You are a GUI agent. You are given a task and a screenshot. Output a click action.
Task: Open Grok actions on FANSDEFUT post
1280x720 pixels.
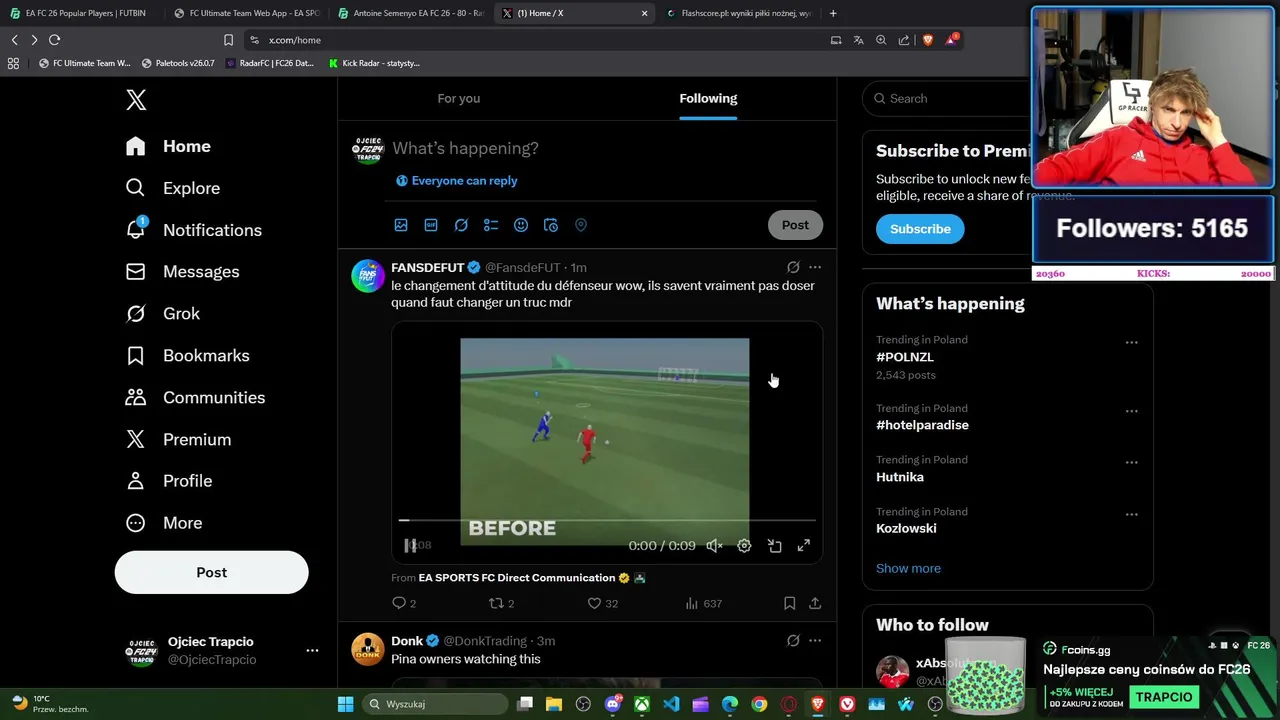(793, 267)
